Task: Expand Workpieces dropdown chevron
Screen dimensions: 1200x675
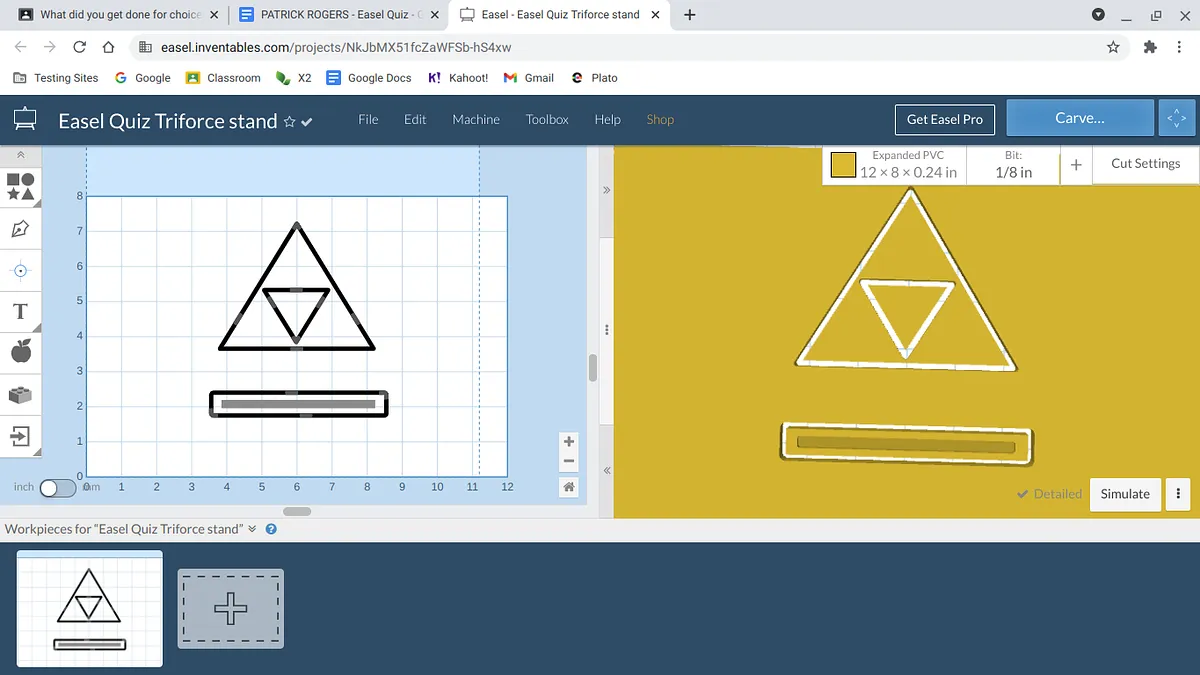Action: (252, 529)
